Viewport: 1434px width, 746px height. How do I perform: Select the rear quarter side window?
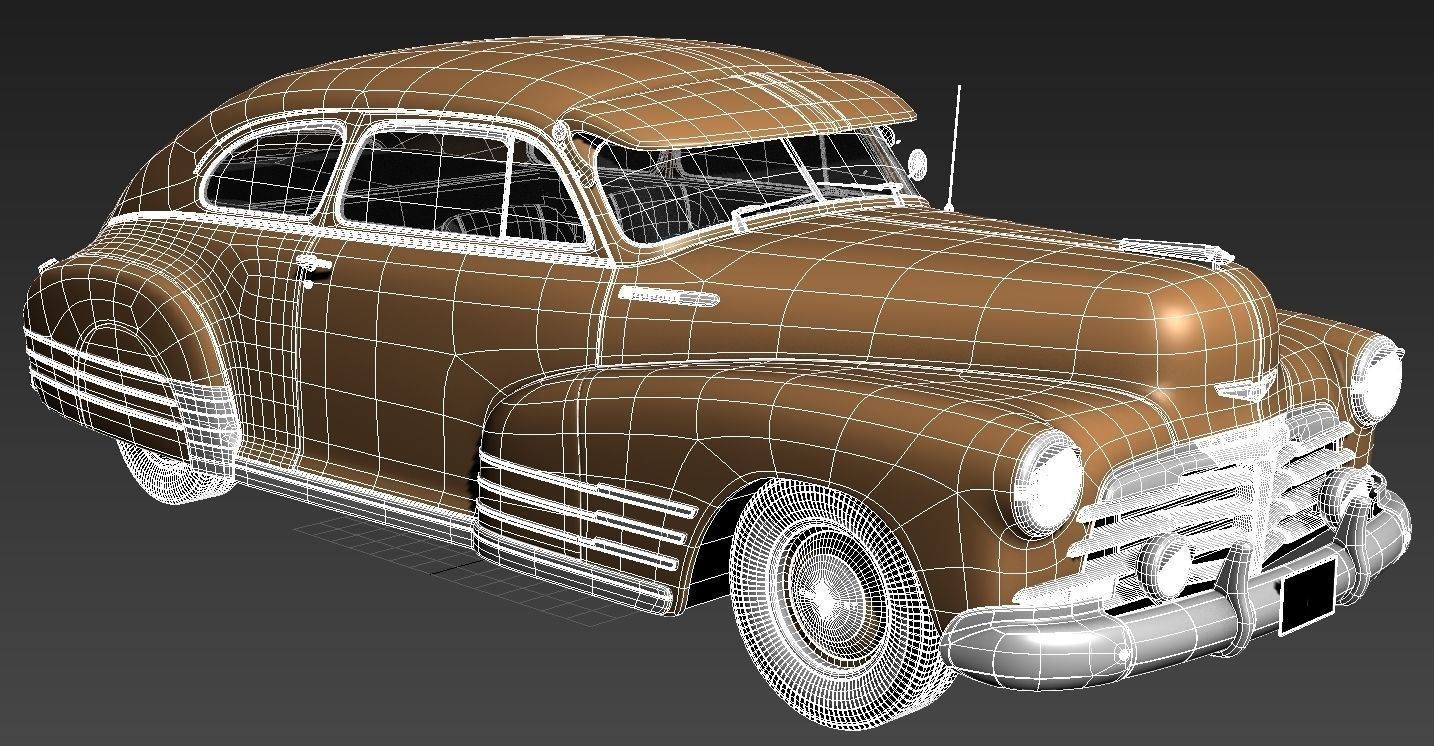point(274,171)
